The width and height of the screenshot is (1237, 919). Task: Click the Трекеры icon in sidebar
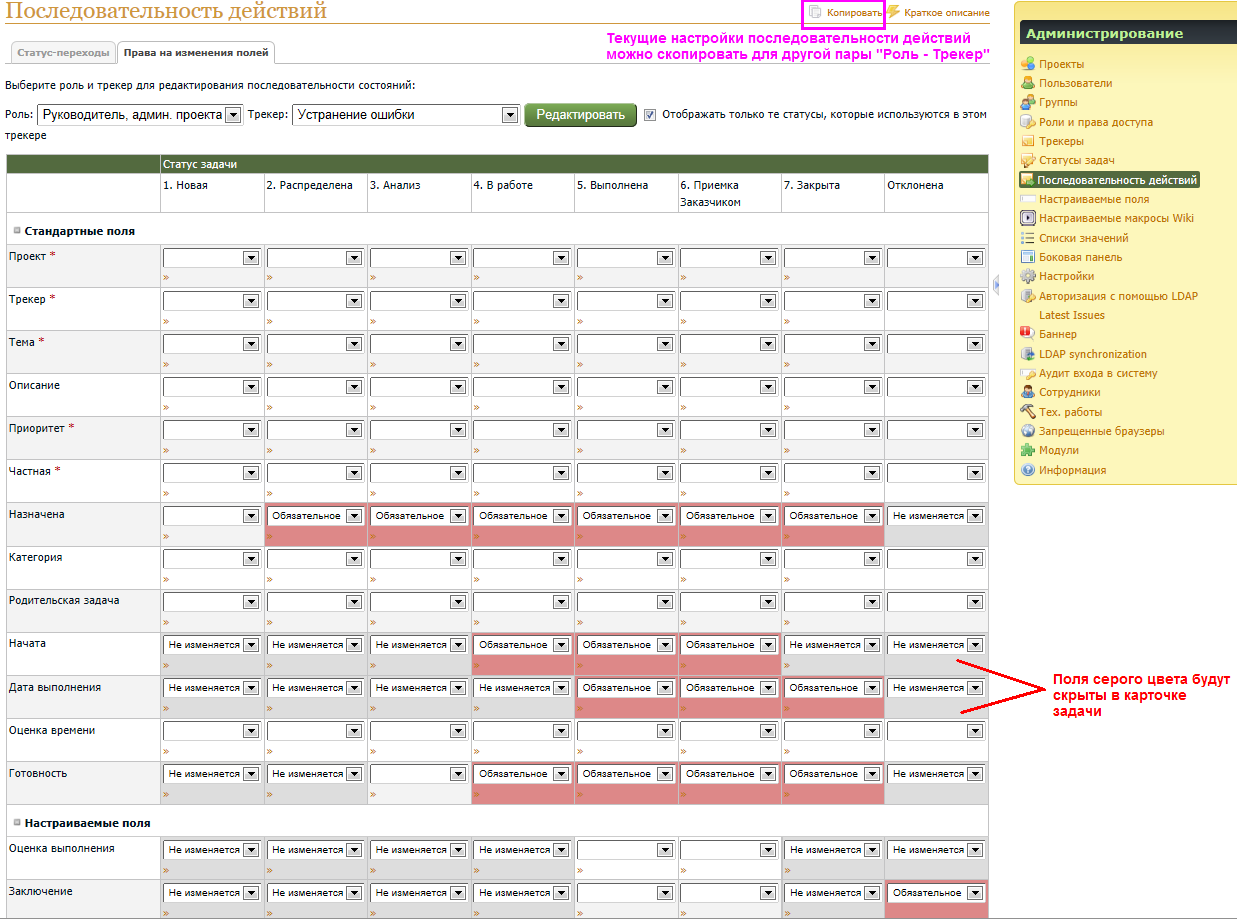point(1028,141)
